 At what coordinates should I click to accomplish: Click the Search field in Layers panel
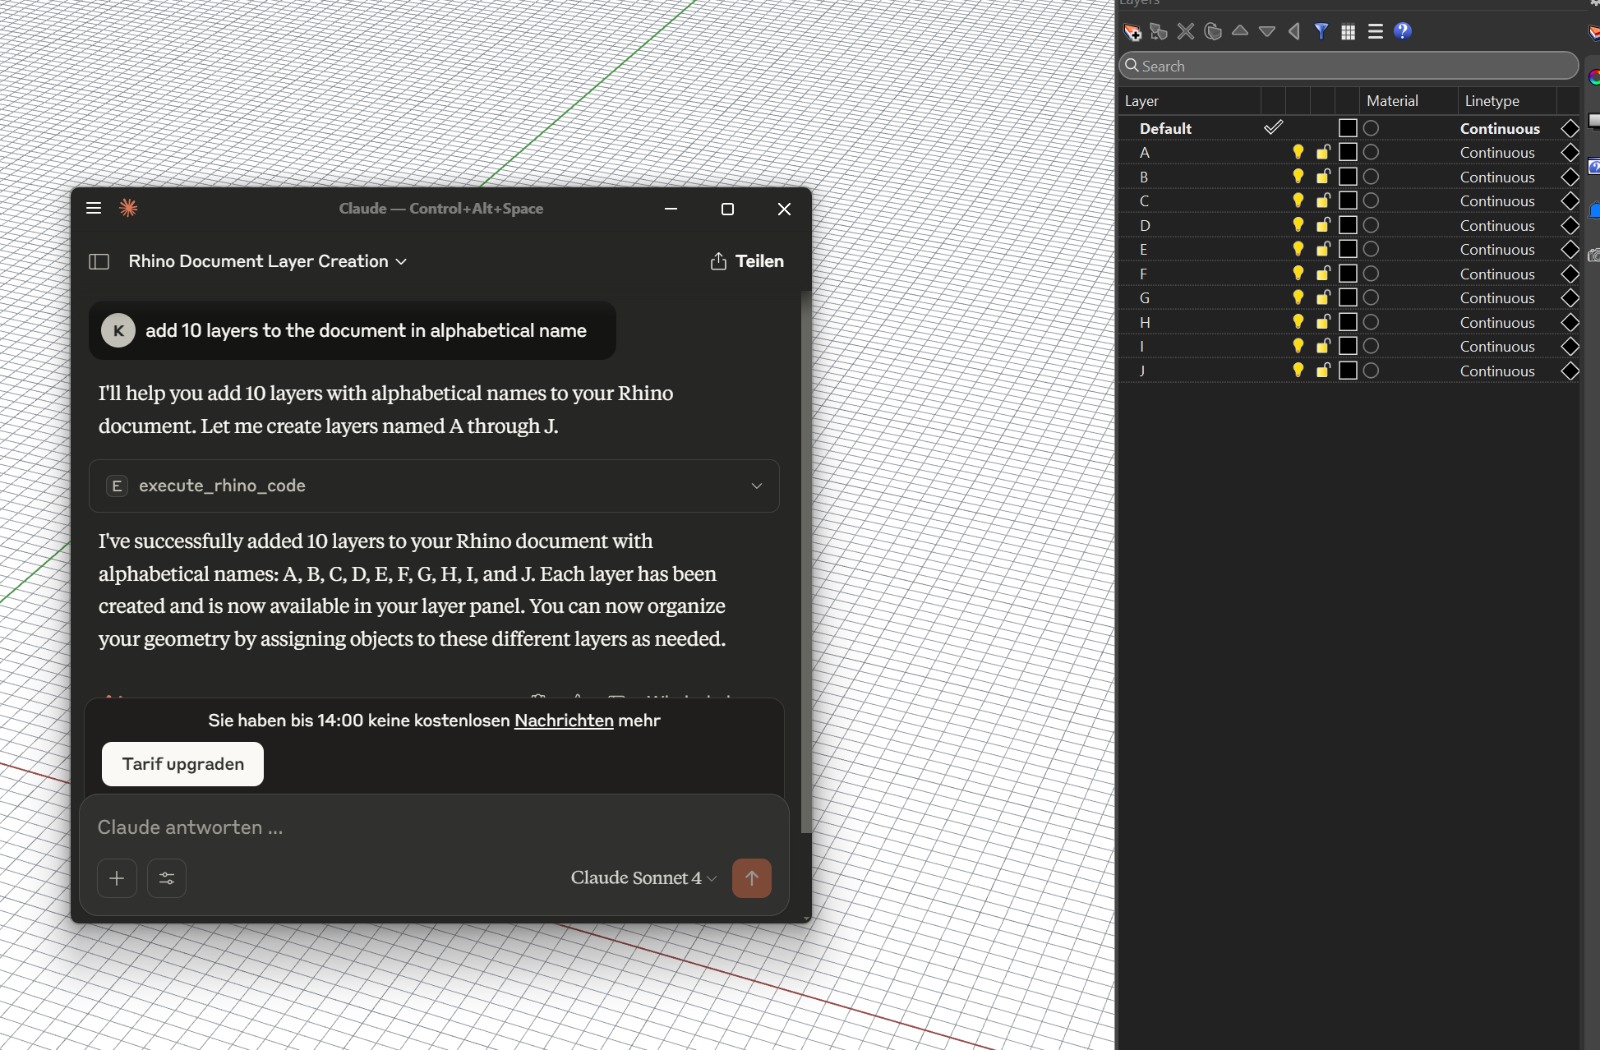coord(1350,66)
